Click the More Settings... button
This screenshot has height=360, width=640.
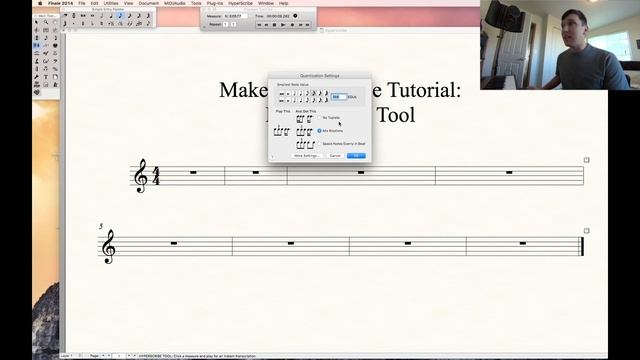click(x=307, y=156)
